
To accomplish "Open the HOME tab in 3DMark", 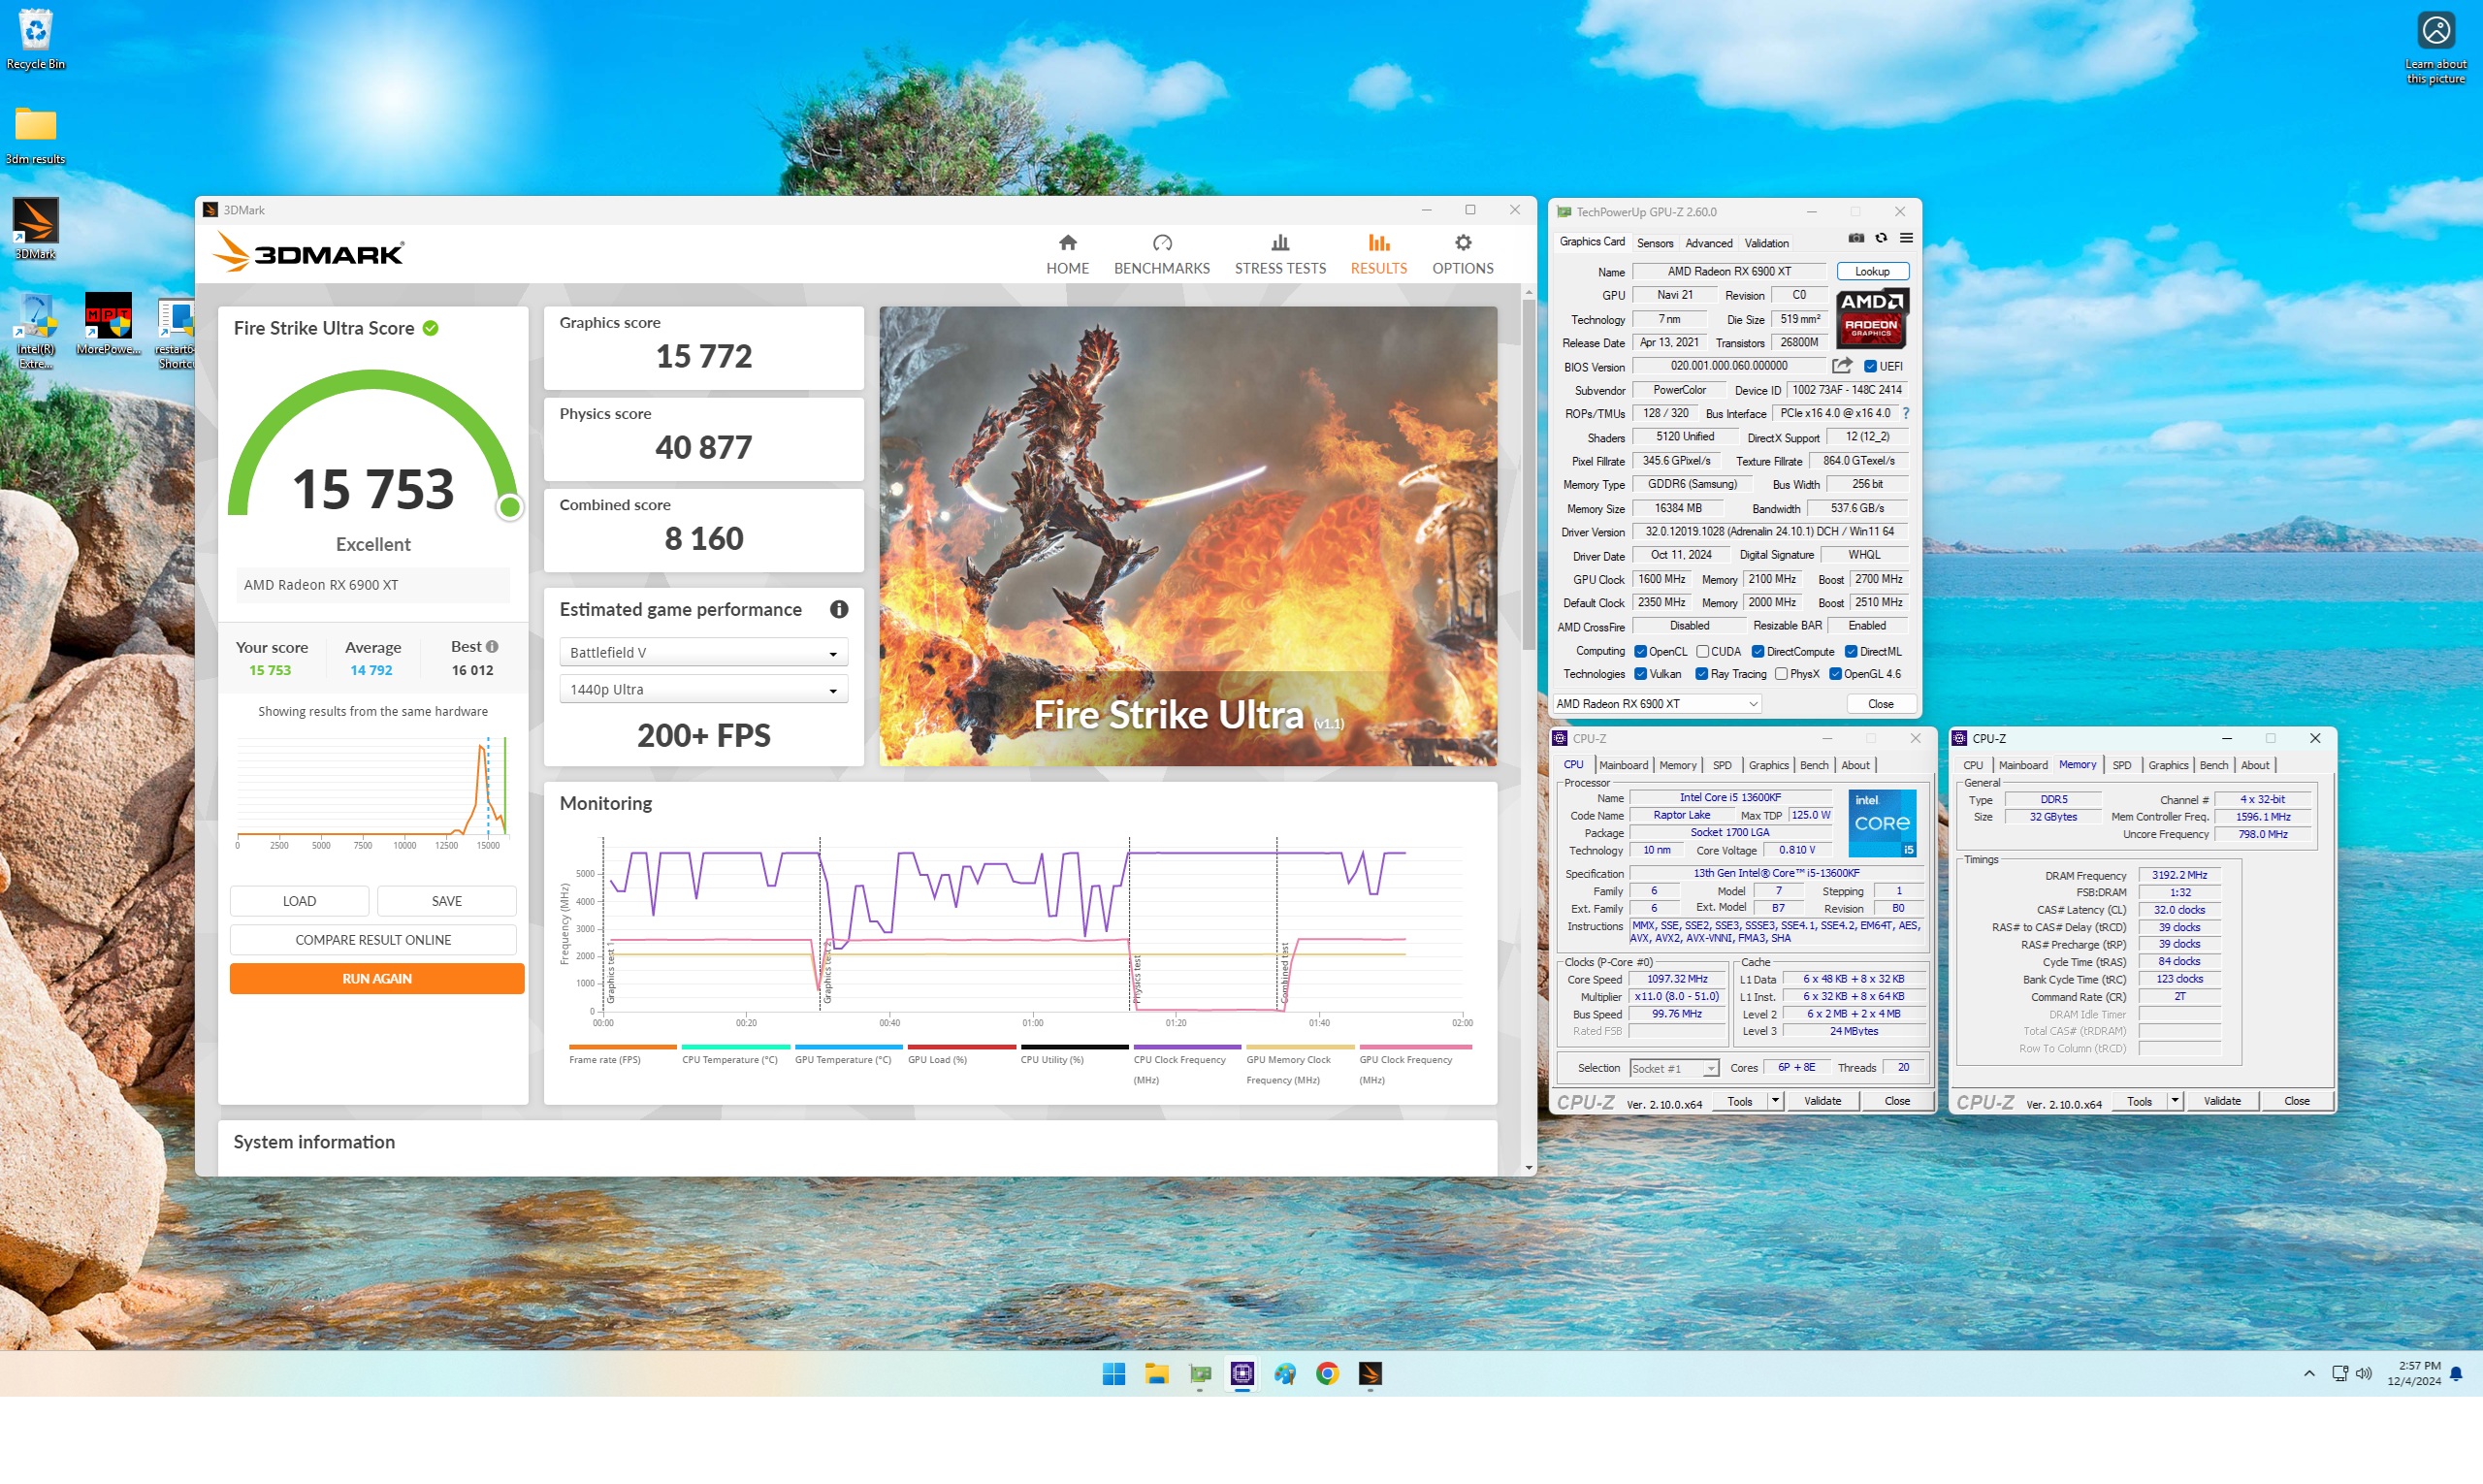I will click(x=1067, y=254).
